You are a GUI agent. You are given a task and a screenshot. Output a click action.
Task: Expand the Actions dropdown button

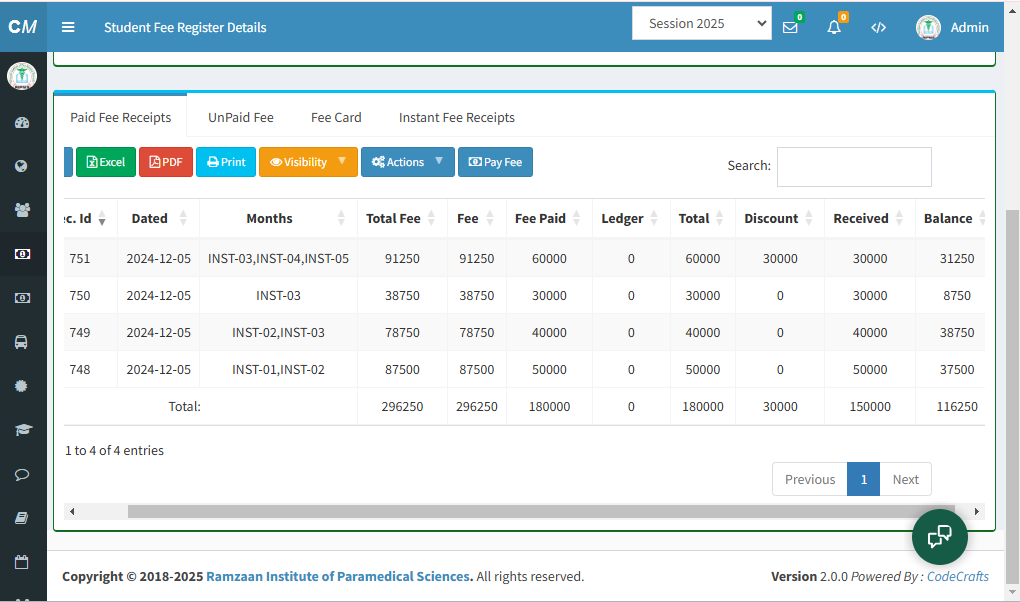(x=407, y=162)
